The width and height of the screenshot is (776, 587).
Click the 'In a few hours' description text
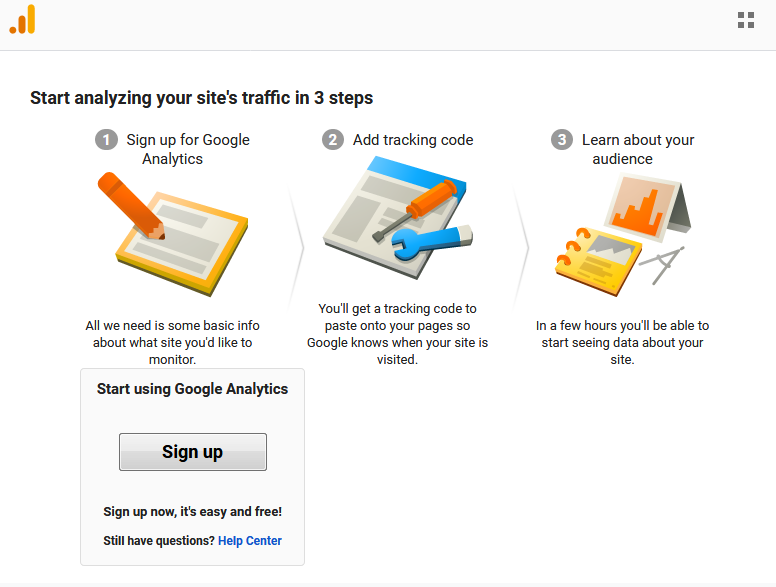[x=623, y=342]
